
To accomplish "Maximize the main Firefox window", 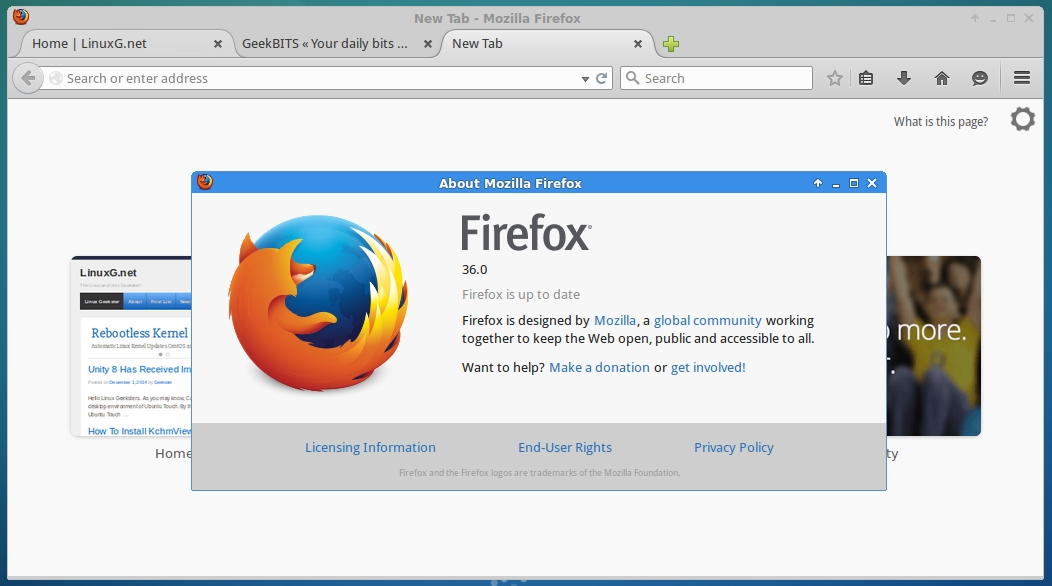I will point(1010,18).
